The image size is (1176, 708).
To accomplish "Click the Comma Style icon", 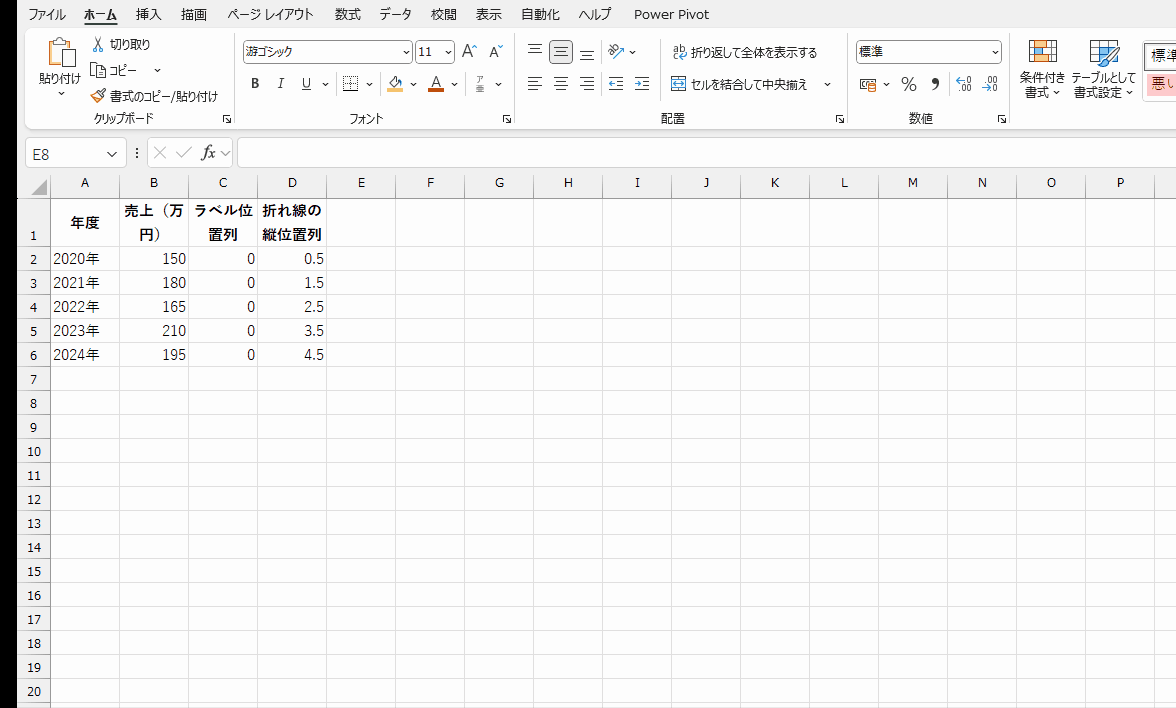I will 933,84.
